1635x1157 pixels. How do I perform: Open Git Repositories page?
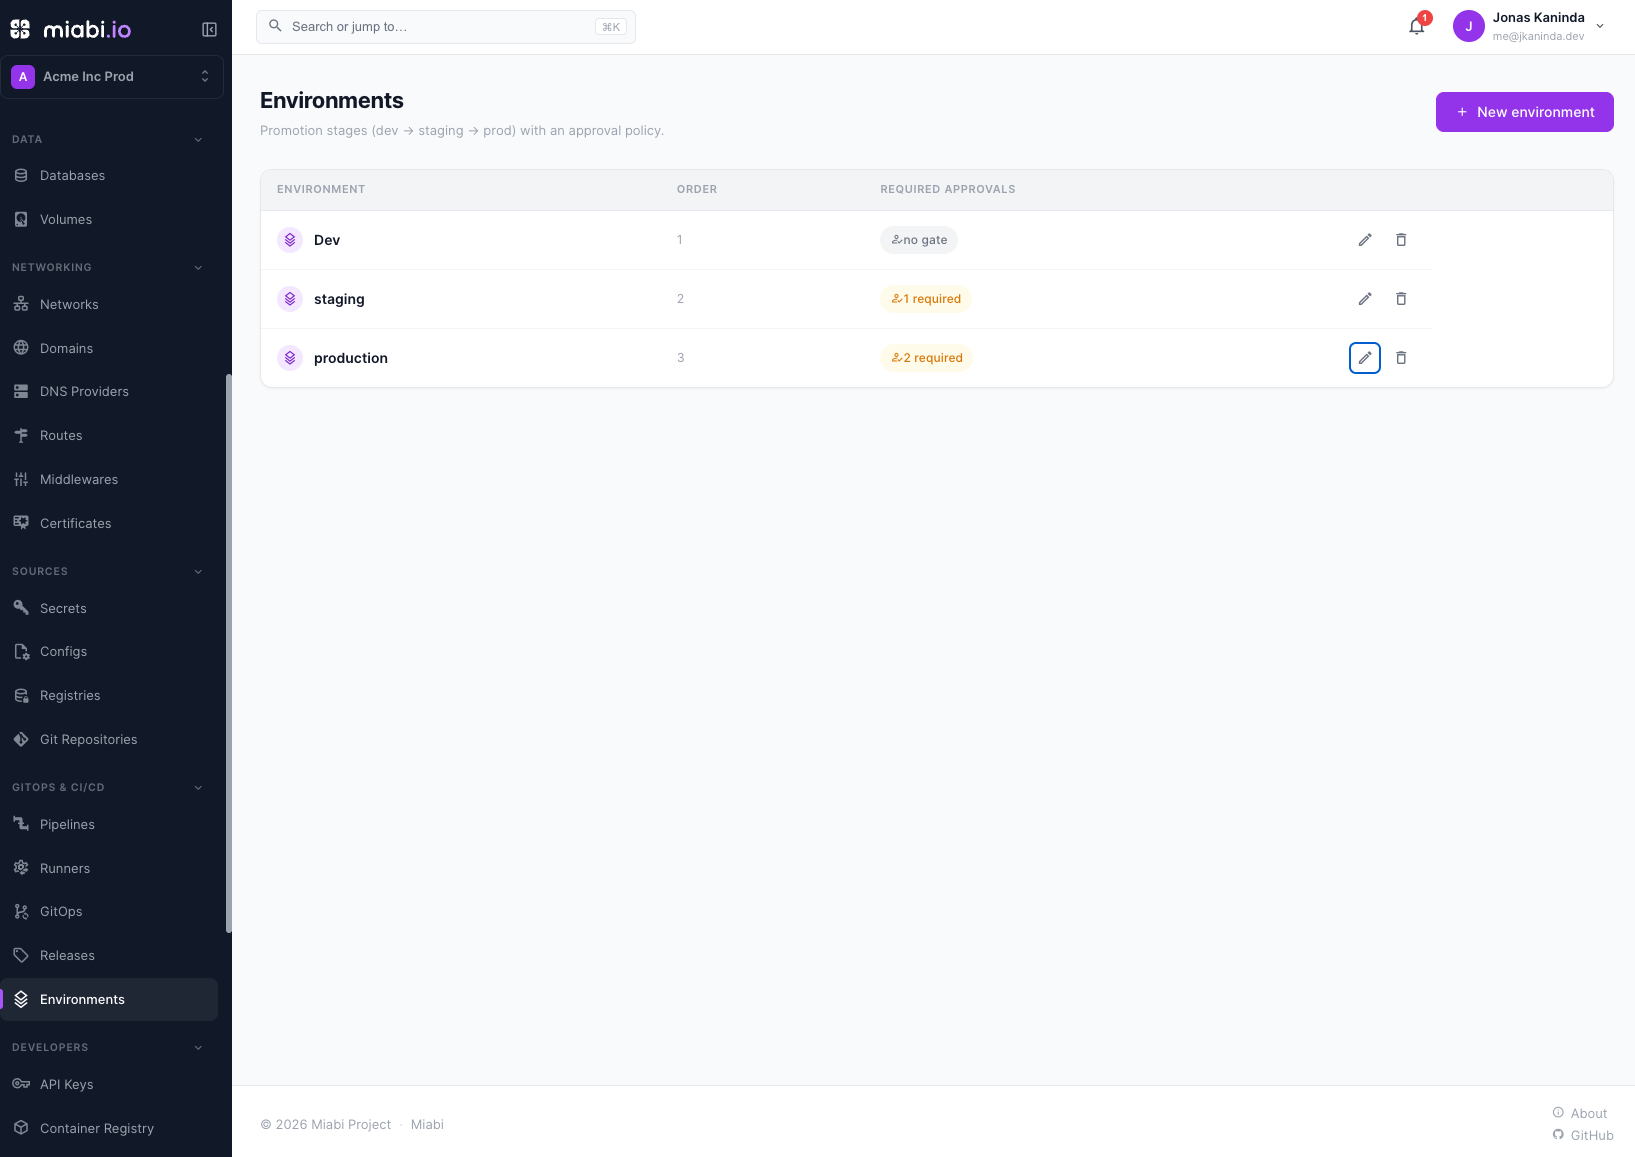coord(109,740)
